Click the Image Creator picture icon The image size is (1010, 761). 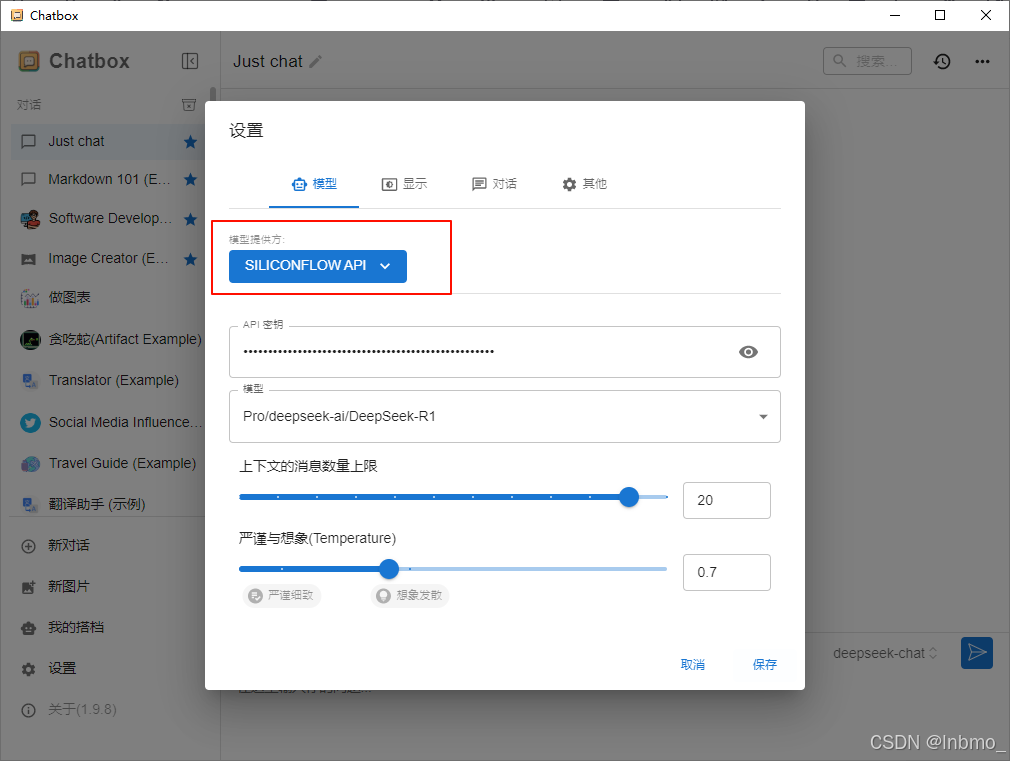[x=28, y=259]
